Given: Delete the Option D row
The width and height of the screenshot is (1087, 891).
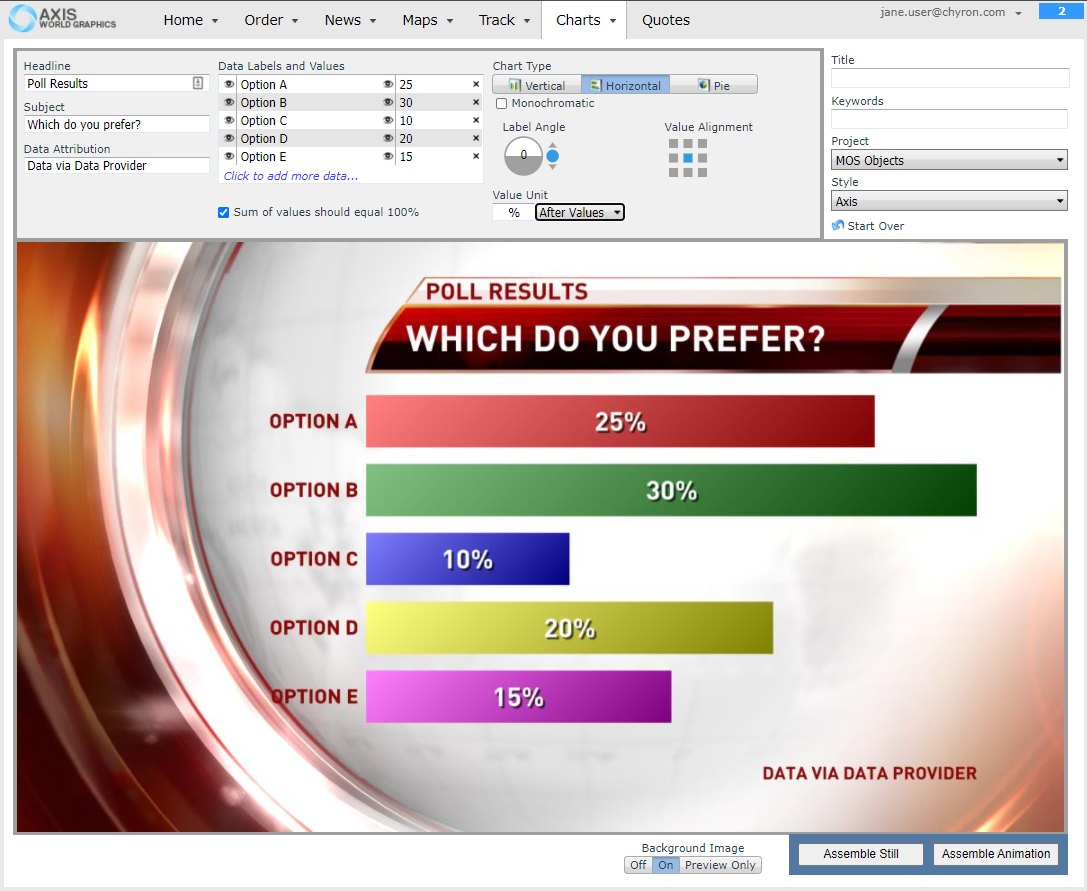Looking at the screenshot, I should [476, 139].
